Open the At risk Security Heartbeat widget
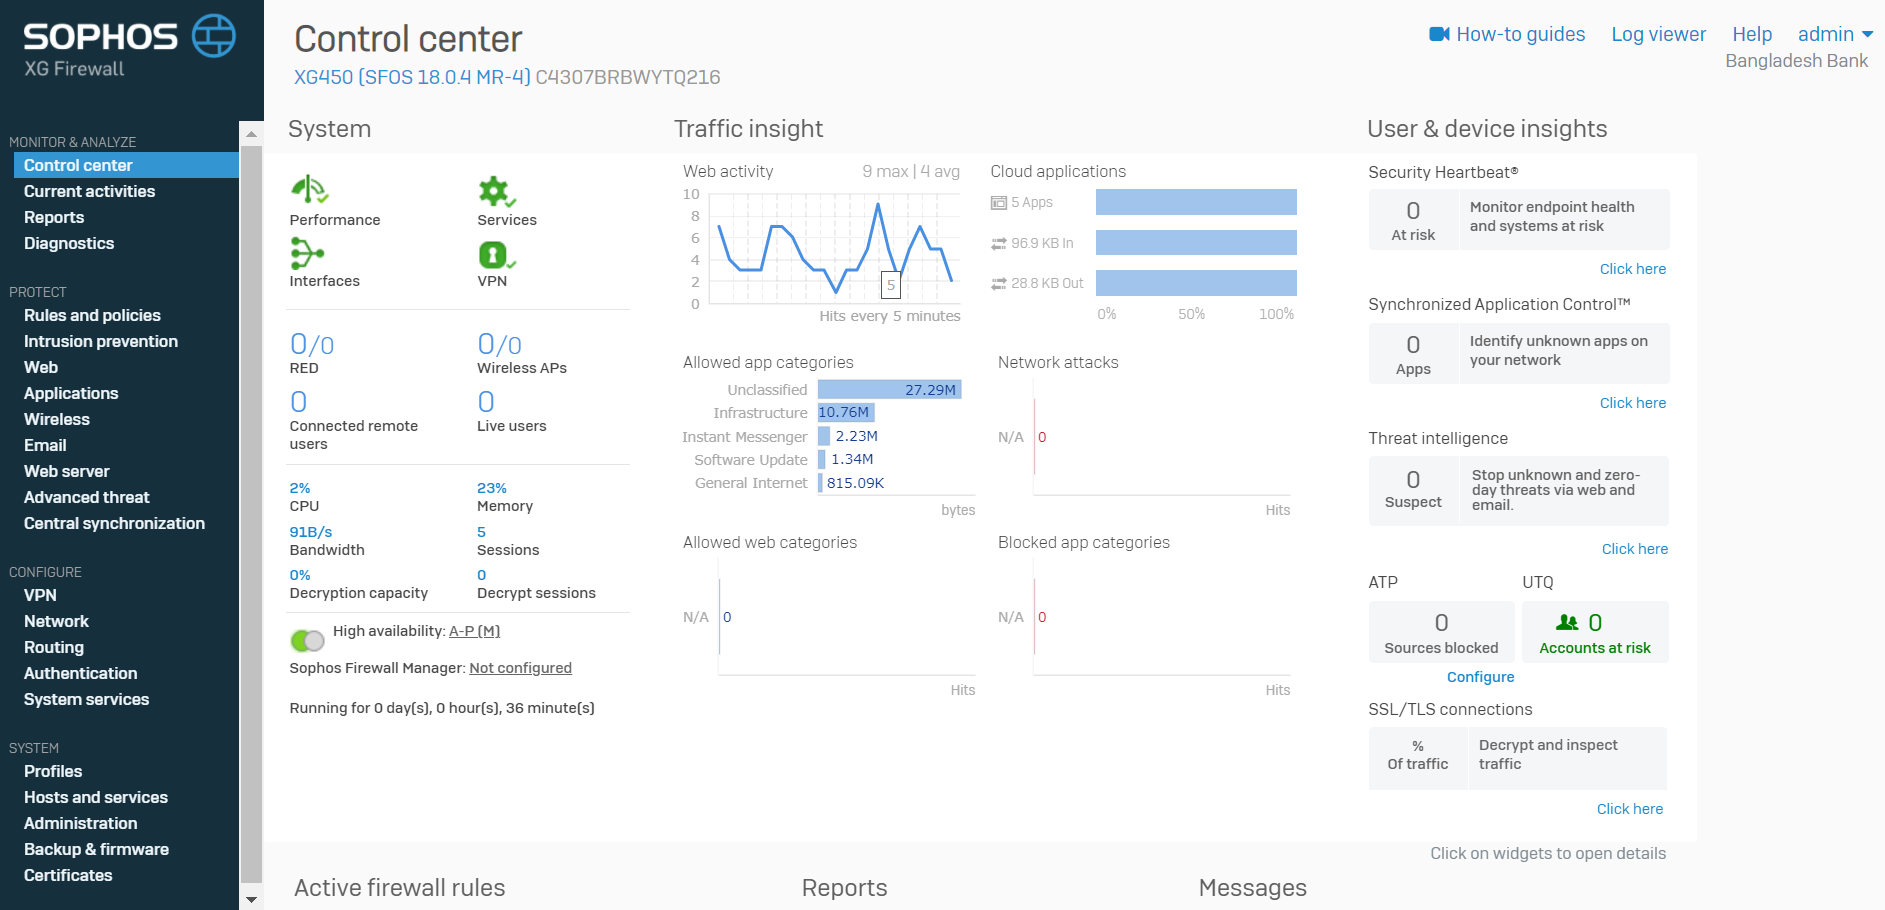The image size is (1885, 910). pos(1413,220)
